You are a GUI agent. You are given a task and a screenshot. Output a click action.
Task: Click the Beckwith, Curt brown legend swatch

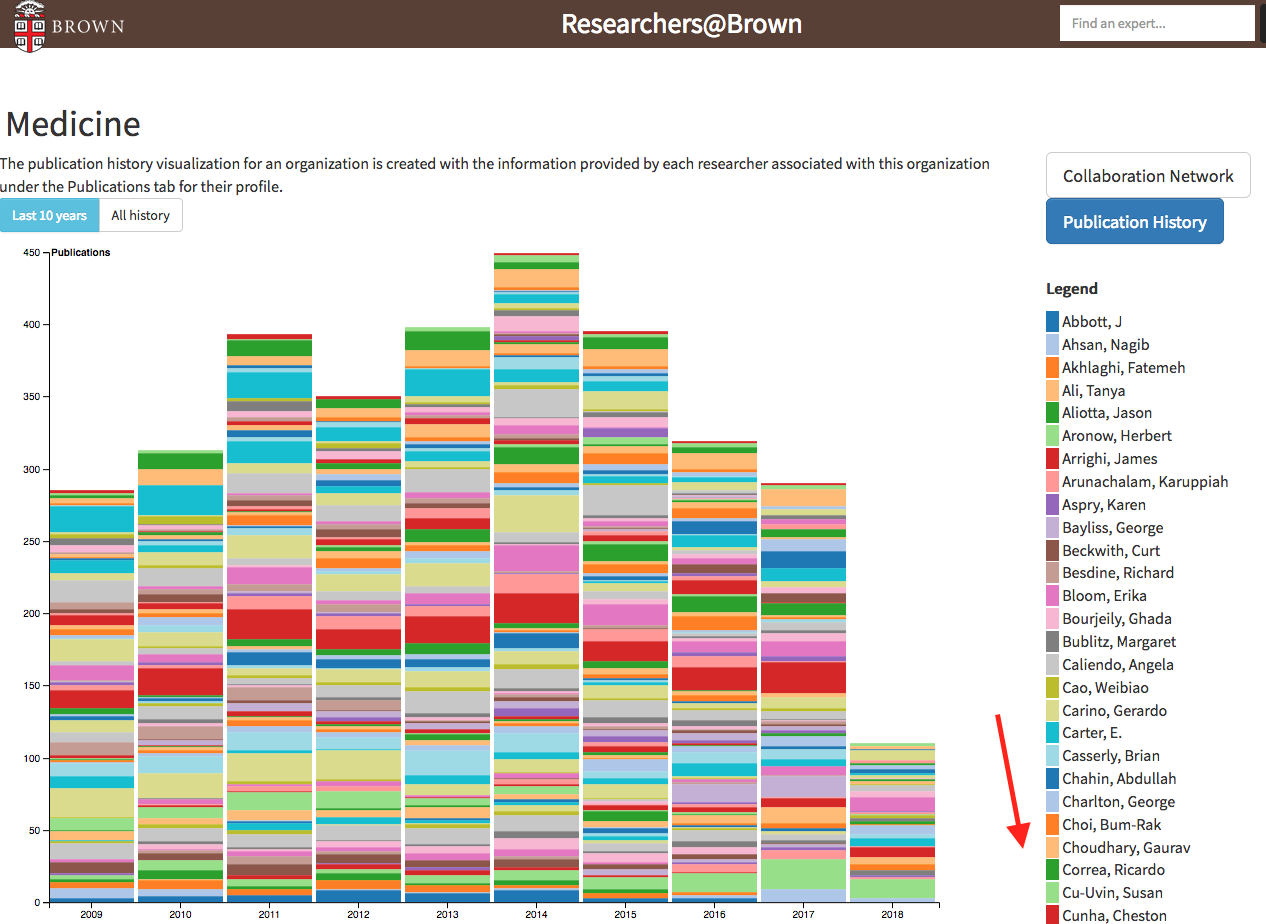click(1052, 551)
